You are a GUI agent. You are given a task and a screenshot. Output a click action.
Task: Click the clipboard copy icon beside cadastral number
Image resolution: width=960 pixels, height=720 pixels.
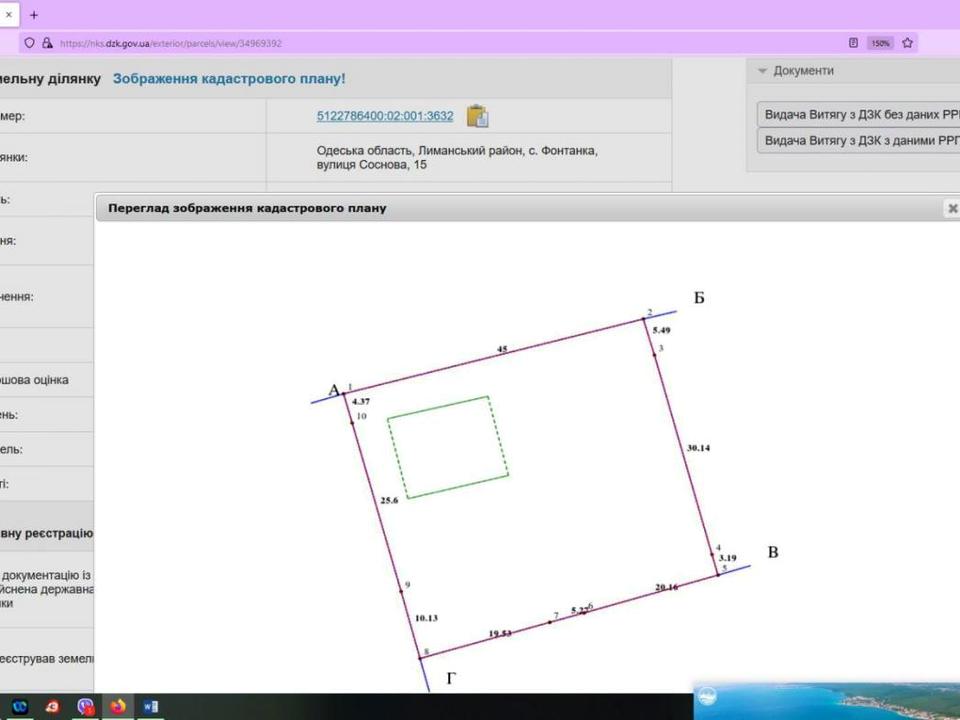(x=478, y=116)
